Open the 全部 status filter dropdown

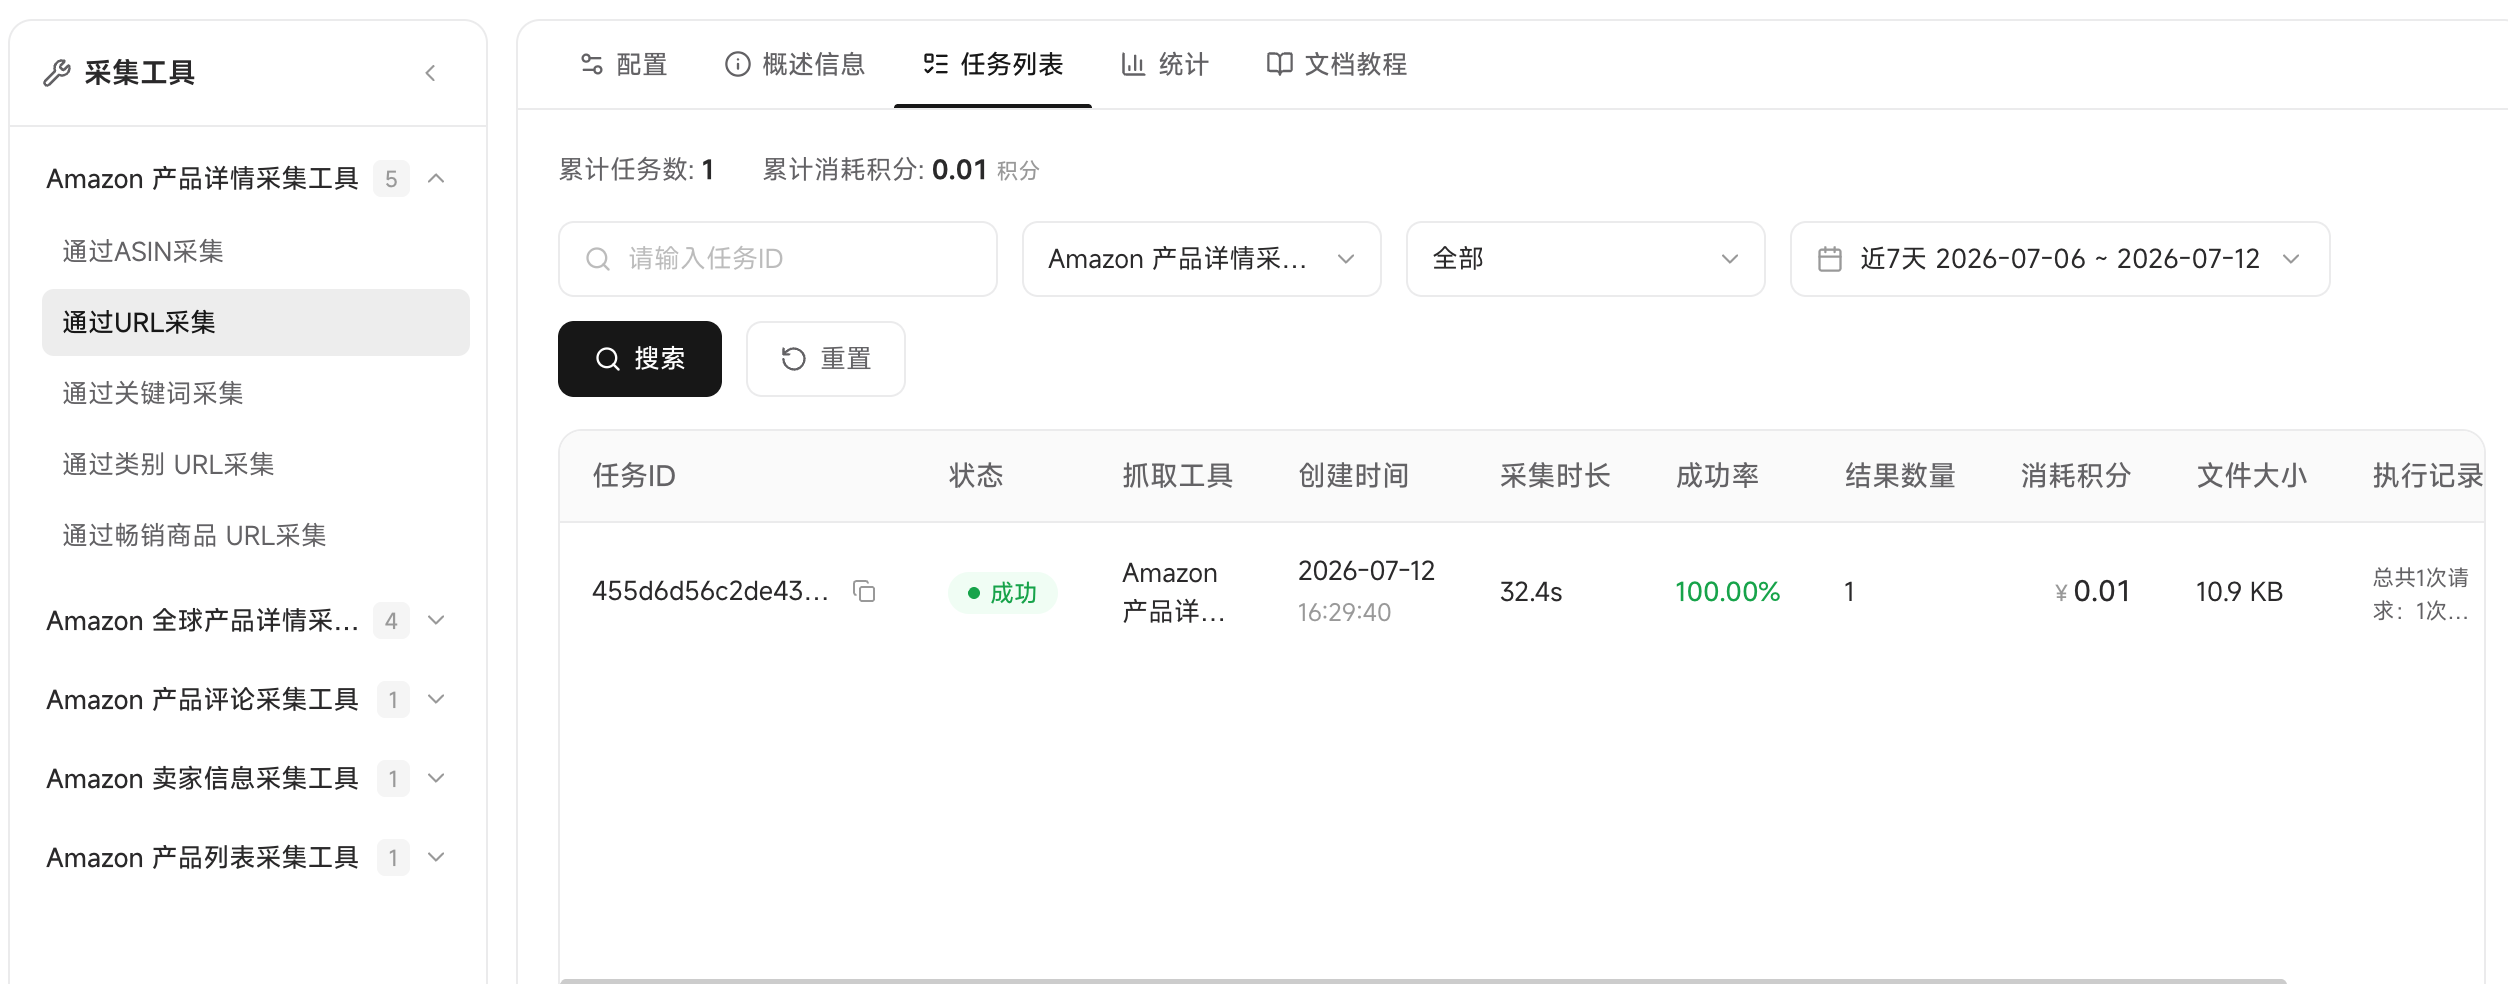[x=1585, y=259]
